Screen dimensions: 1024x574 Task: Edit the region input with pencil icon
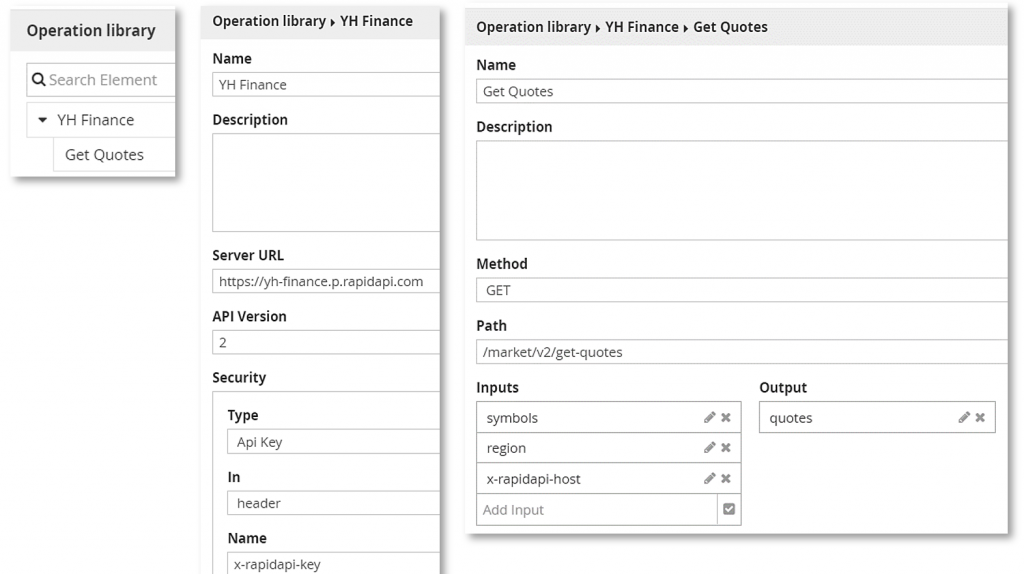pyautogui.click(x=709, y=448)
